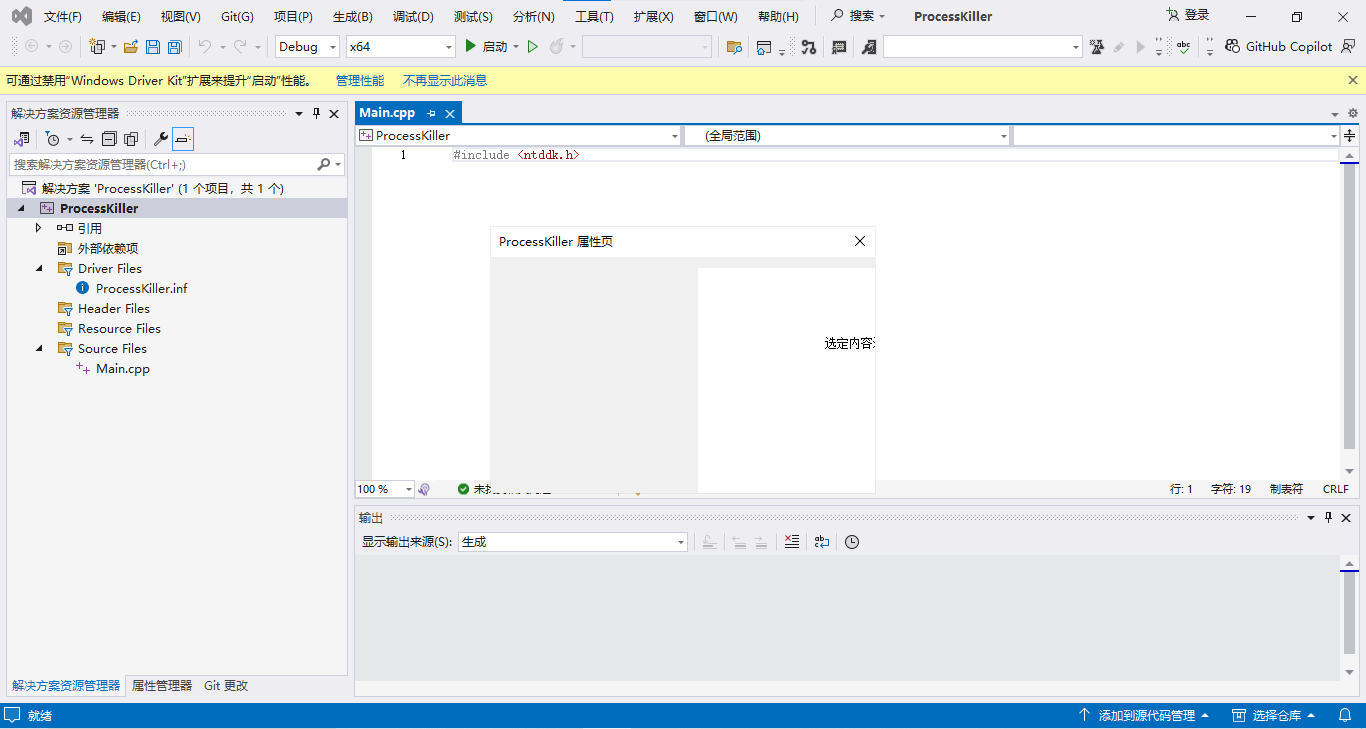This screenshot has height=729, width=1366.
Task: Click the Git branch toolbar icon
Action: (809, 46)
